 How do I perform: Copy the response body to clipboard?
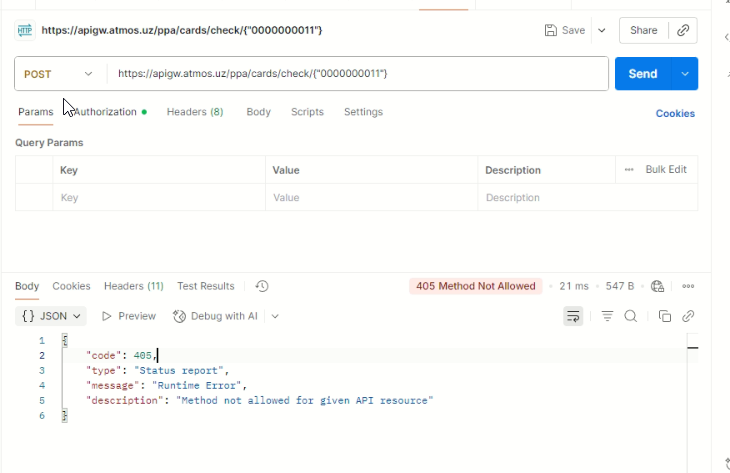coord(664,316)
